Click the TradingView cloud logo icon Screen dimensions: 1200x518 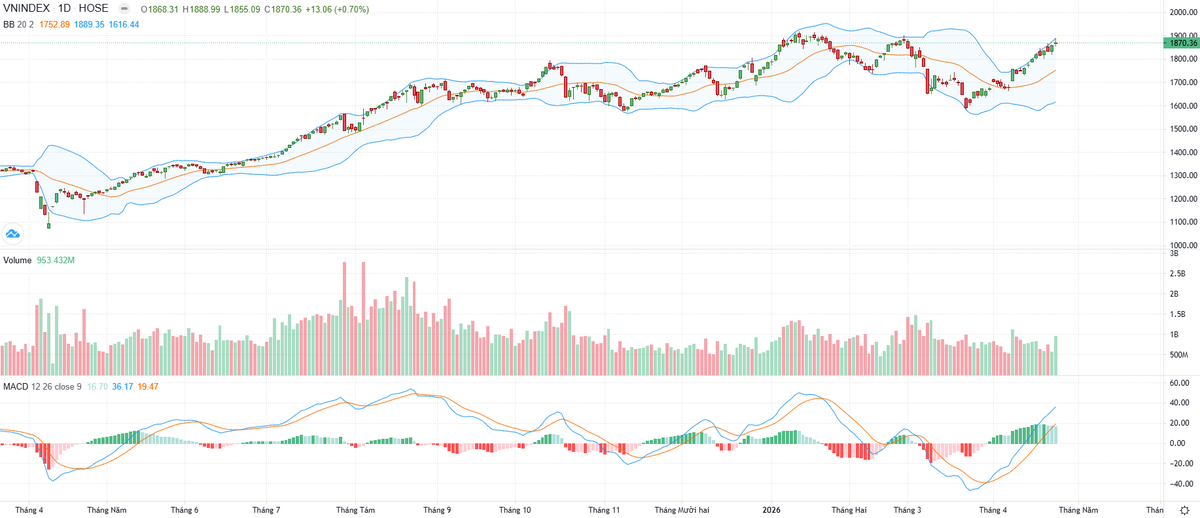click(x=14, y=234)
